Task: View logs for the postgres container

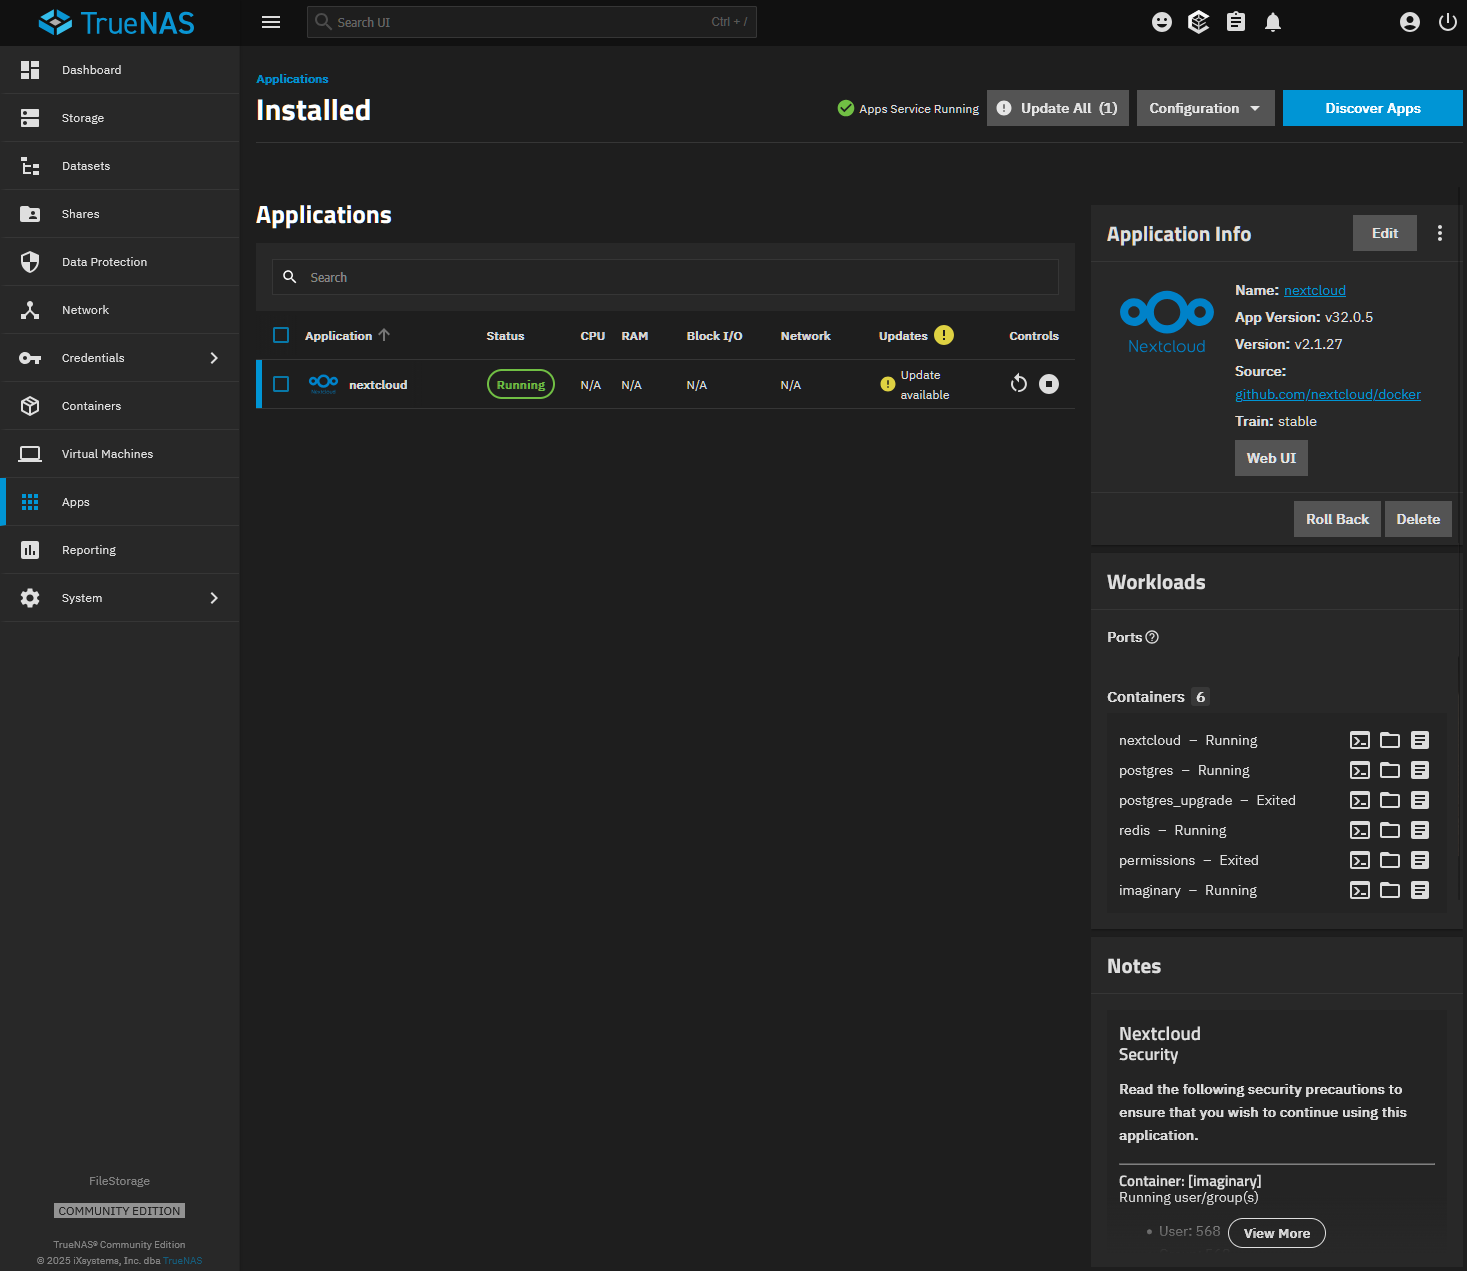Action: [x=1420, y=770]
